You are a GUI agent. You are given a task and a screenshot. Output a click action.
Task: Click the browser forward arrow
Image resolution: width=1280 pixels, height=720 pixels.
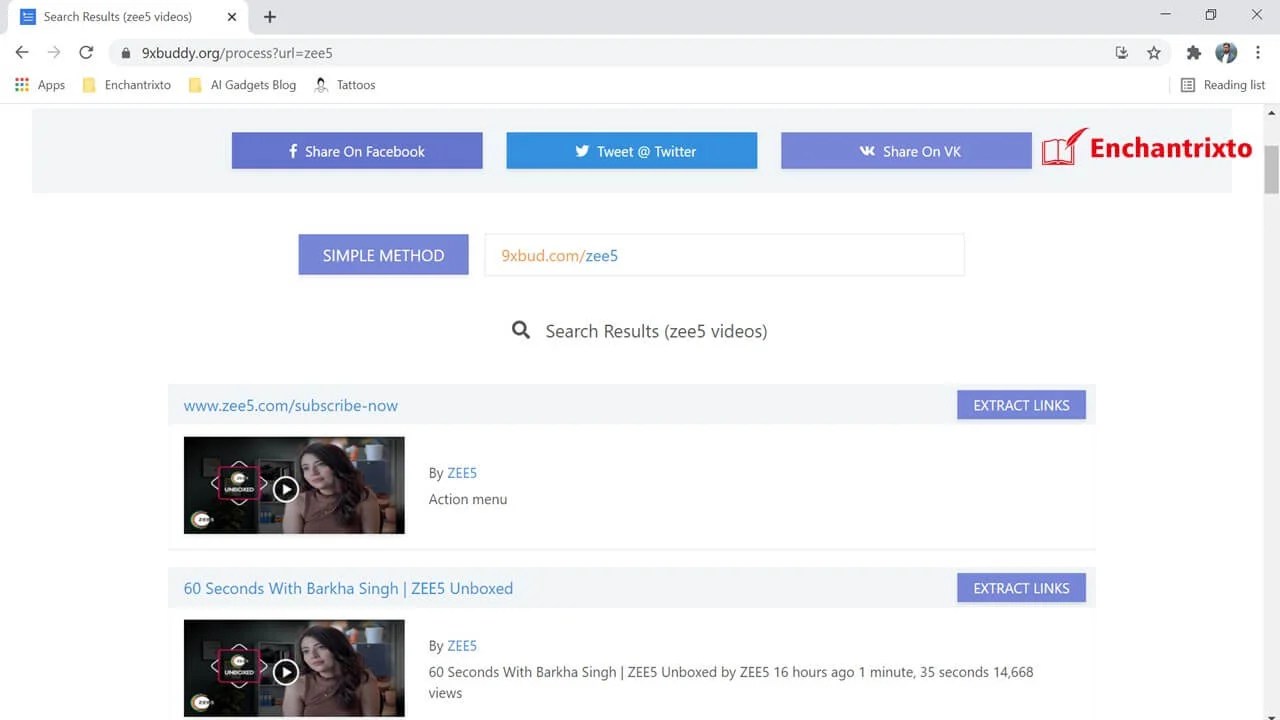54,53
